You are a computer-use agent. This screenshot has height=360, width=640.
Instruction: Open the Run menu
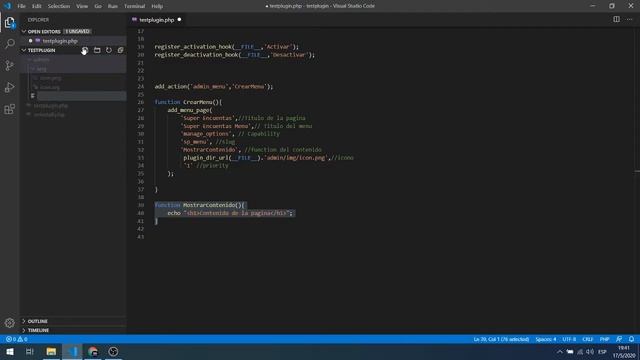coord(113,6)
